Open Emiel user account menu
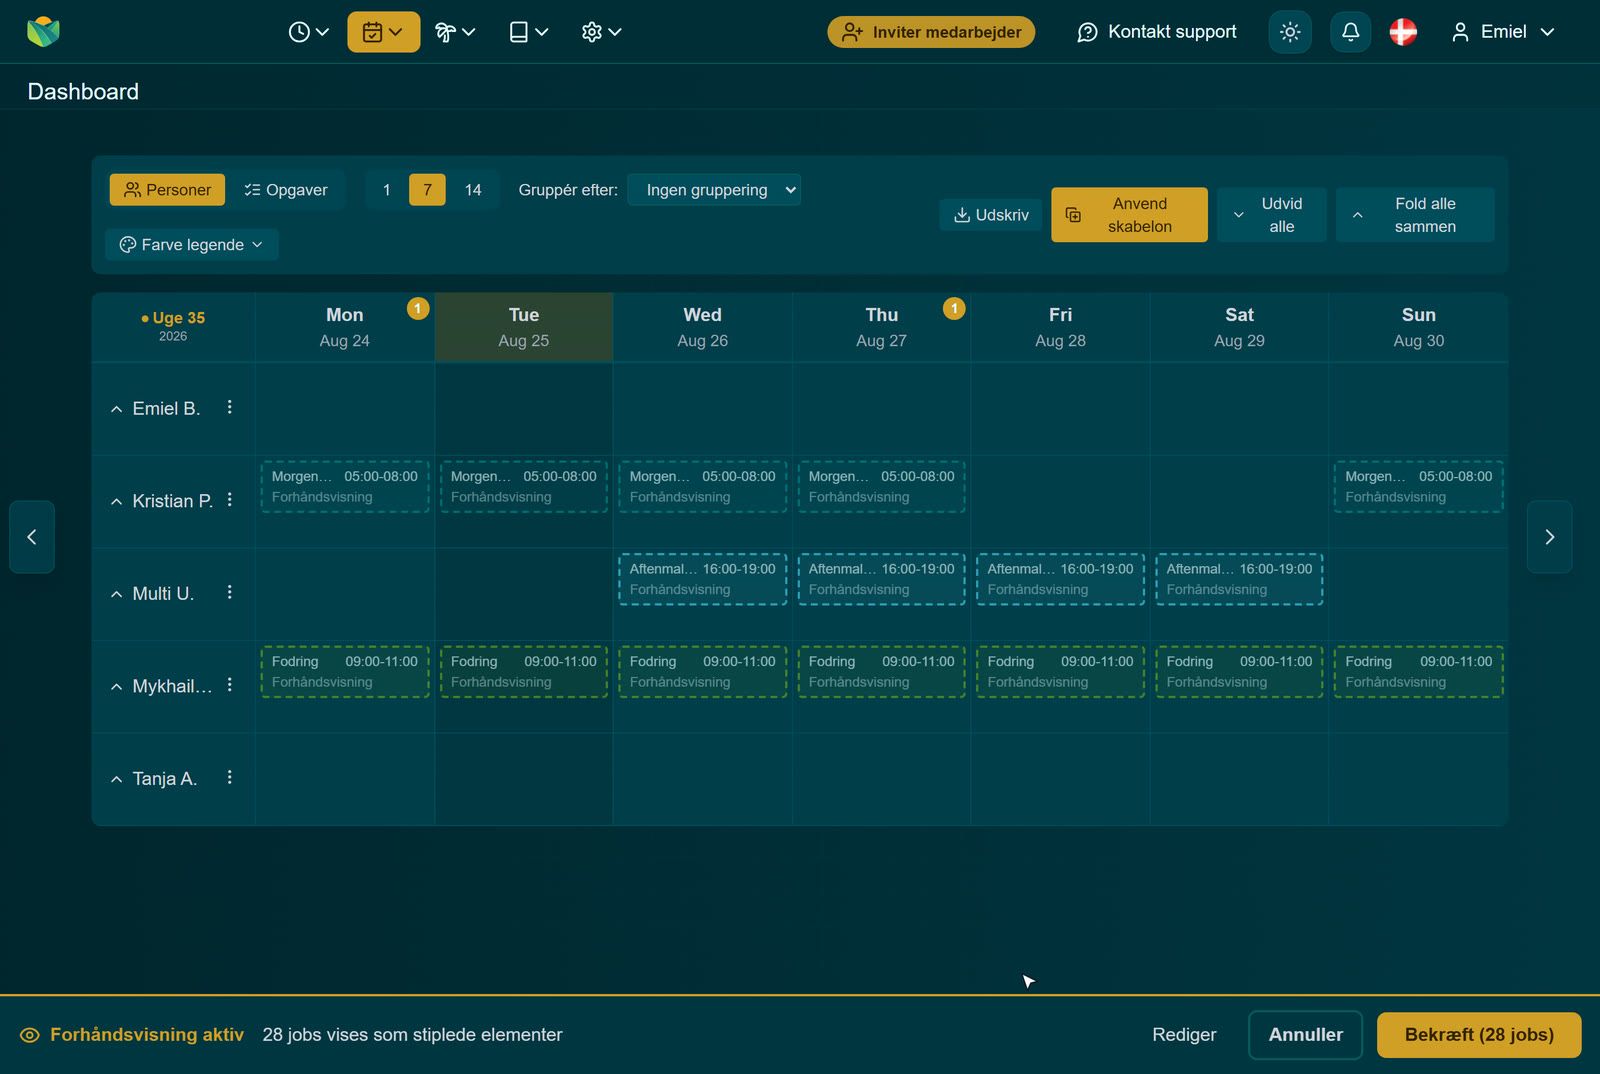 pyautogui.click(x=1503, y=32)
